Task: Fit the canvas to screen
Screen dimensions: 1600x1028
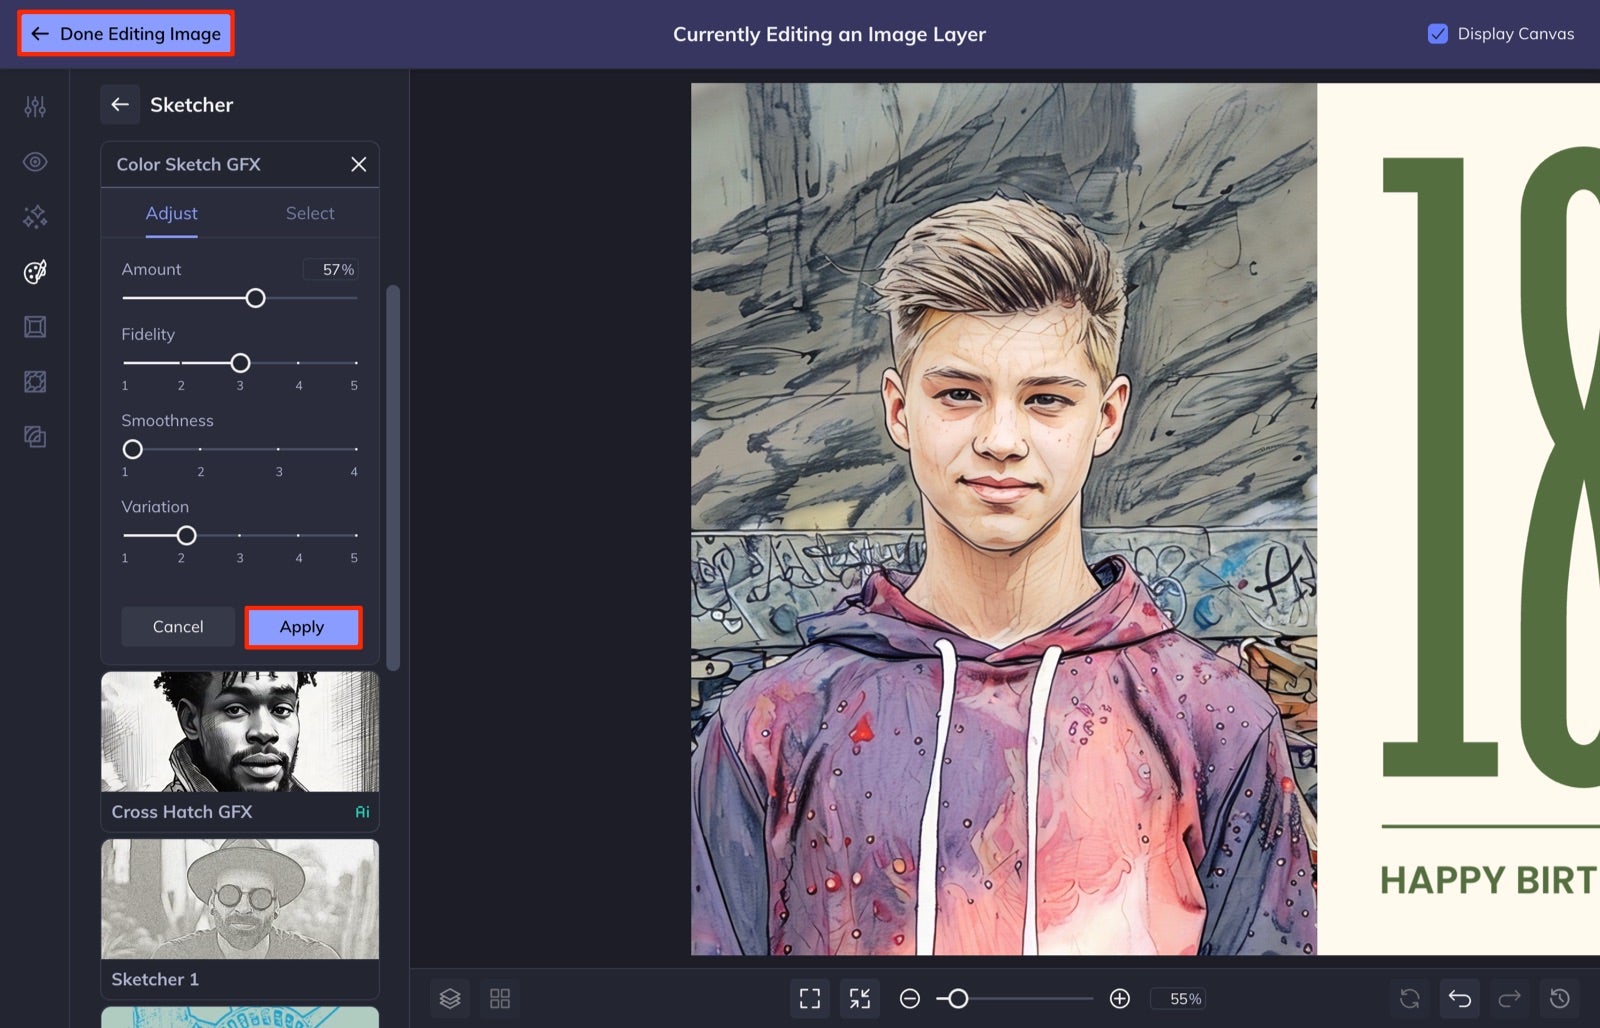Action: pos(809,998)
